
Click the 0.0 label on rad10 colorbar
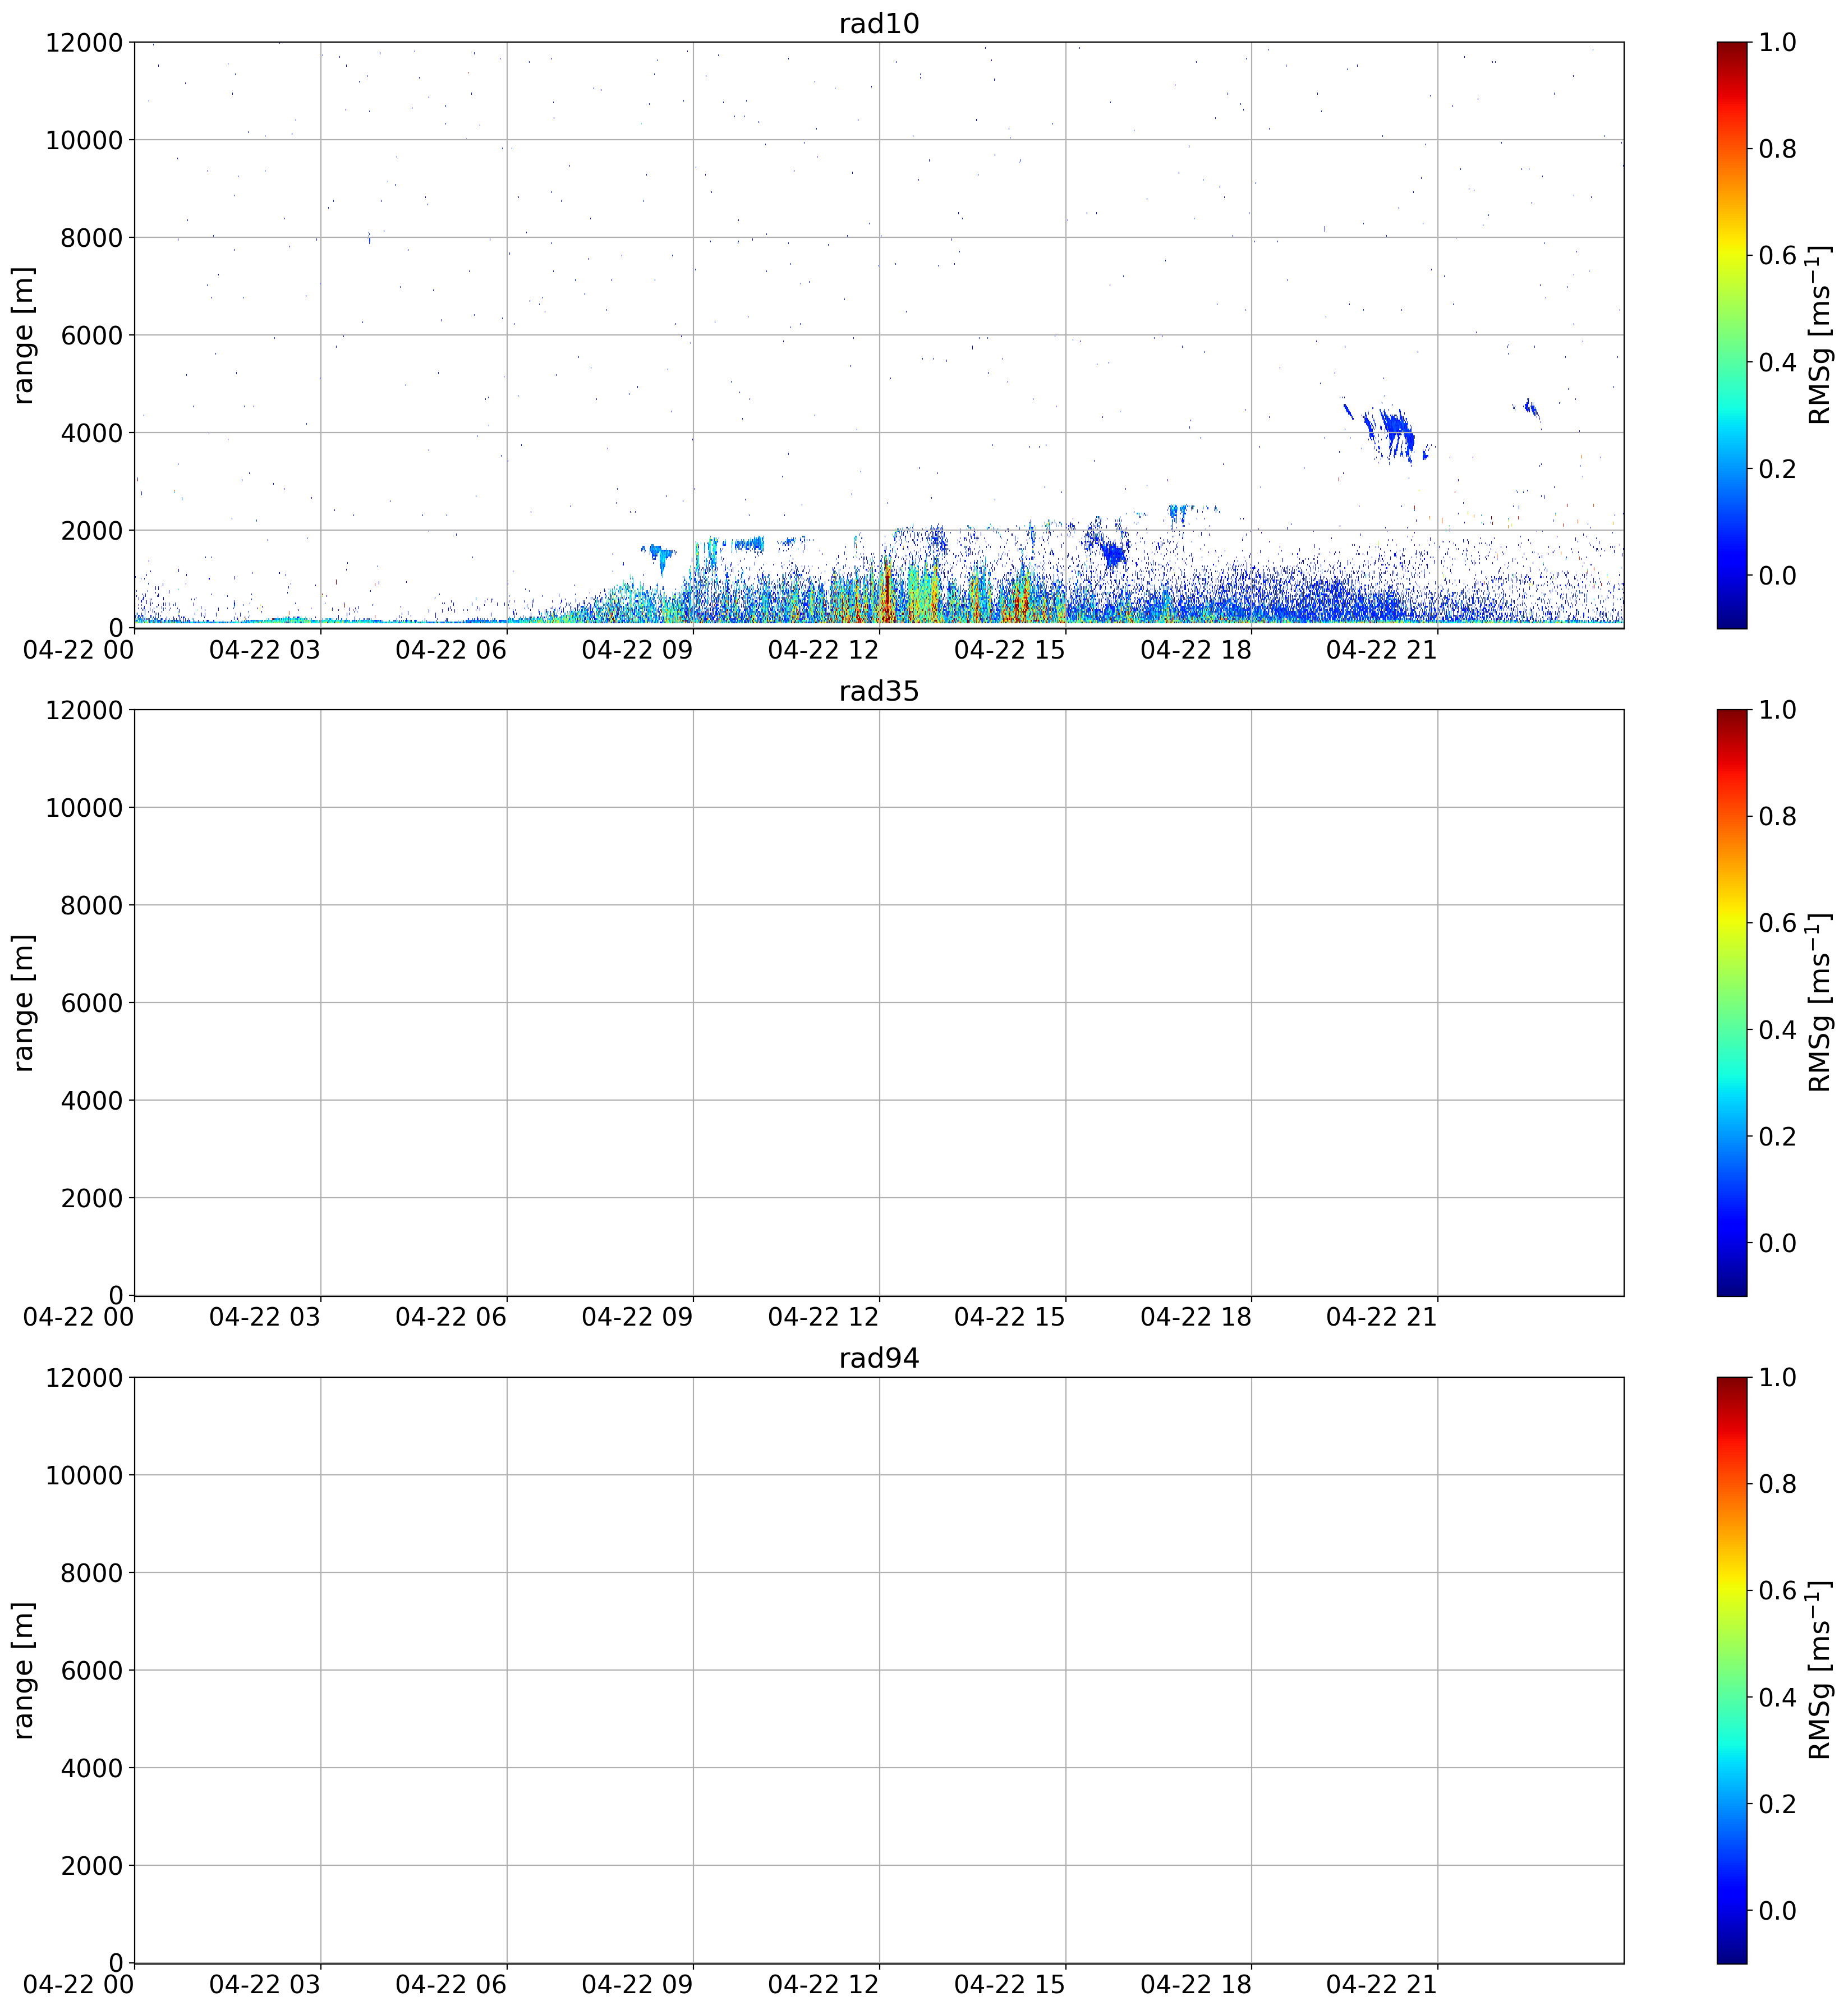1778,575
